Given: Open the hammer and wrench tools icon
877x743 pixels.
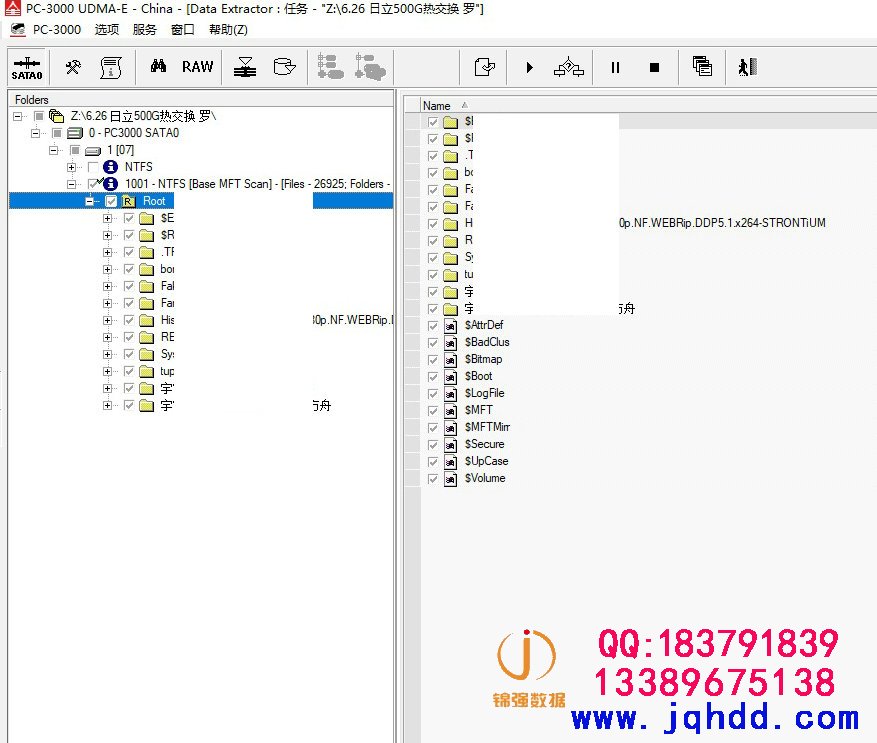Looking at the screenshot, I should pos(73,67).
